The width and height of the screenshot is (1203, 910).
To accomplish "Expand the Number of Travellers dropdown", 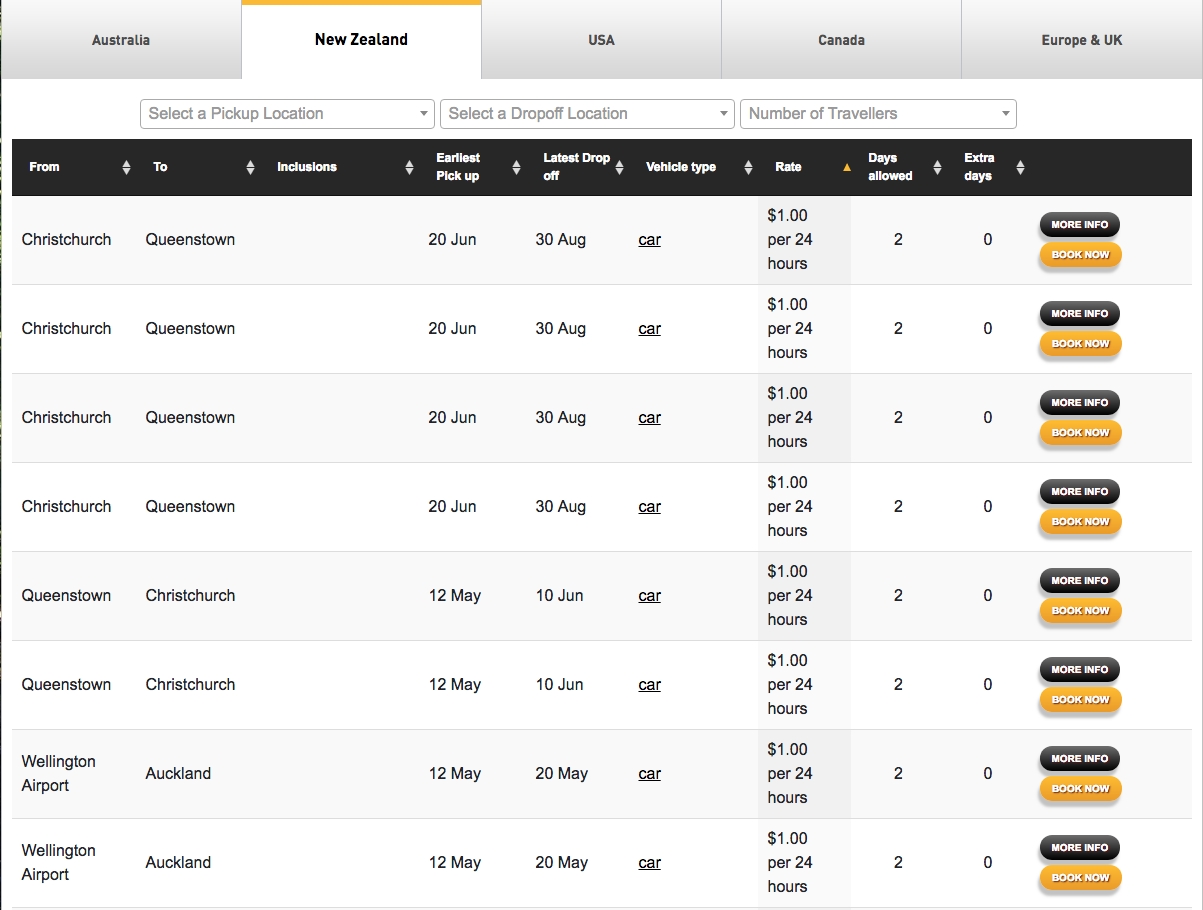I will coord(877,114).
